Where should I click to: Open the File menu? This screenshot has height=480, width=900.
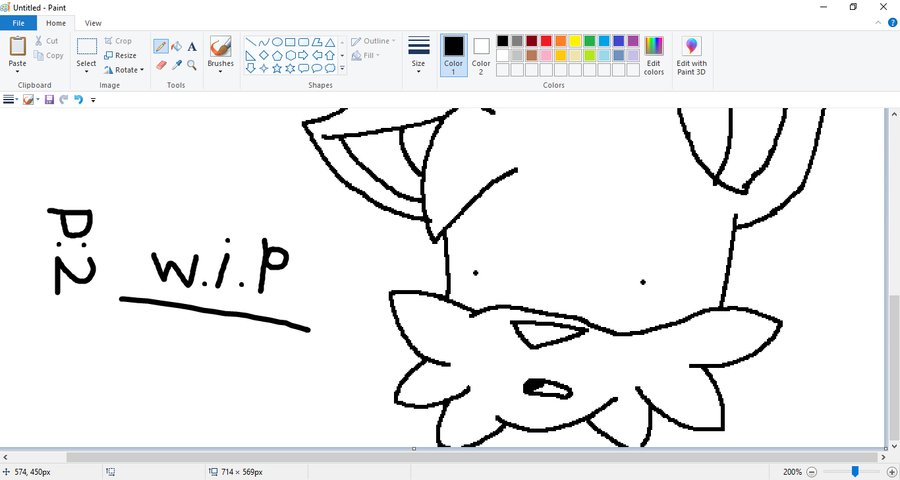coord(18,23)
